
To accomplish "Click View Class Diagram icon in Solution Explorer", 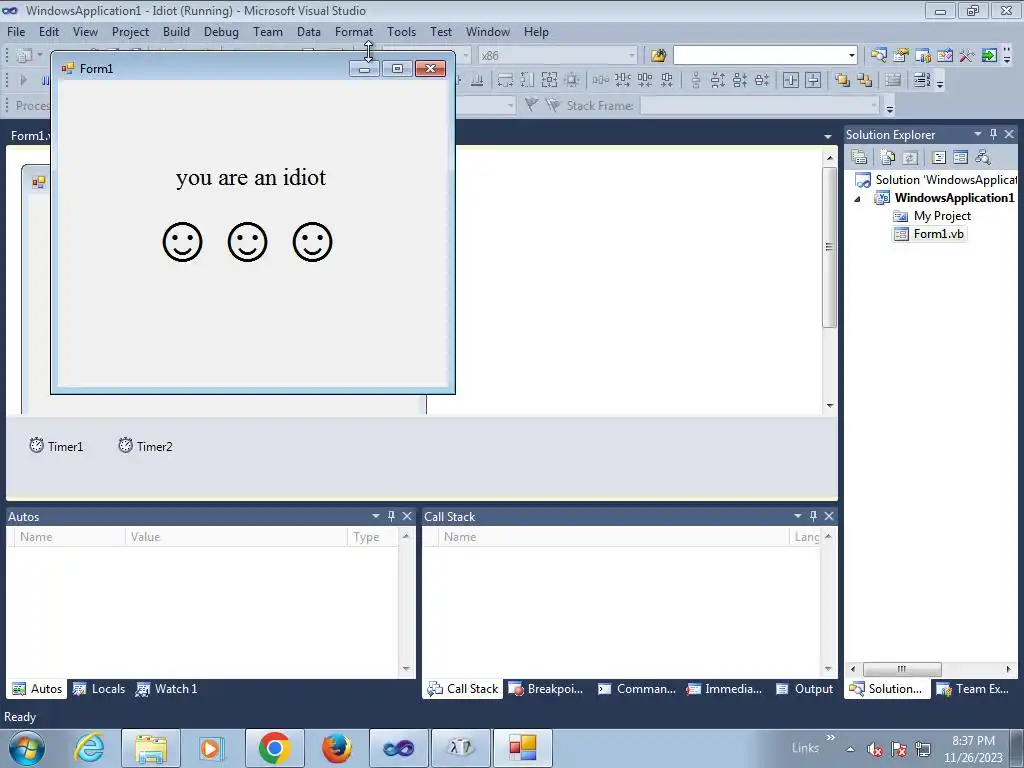I will pos(982,157).
